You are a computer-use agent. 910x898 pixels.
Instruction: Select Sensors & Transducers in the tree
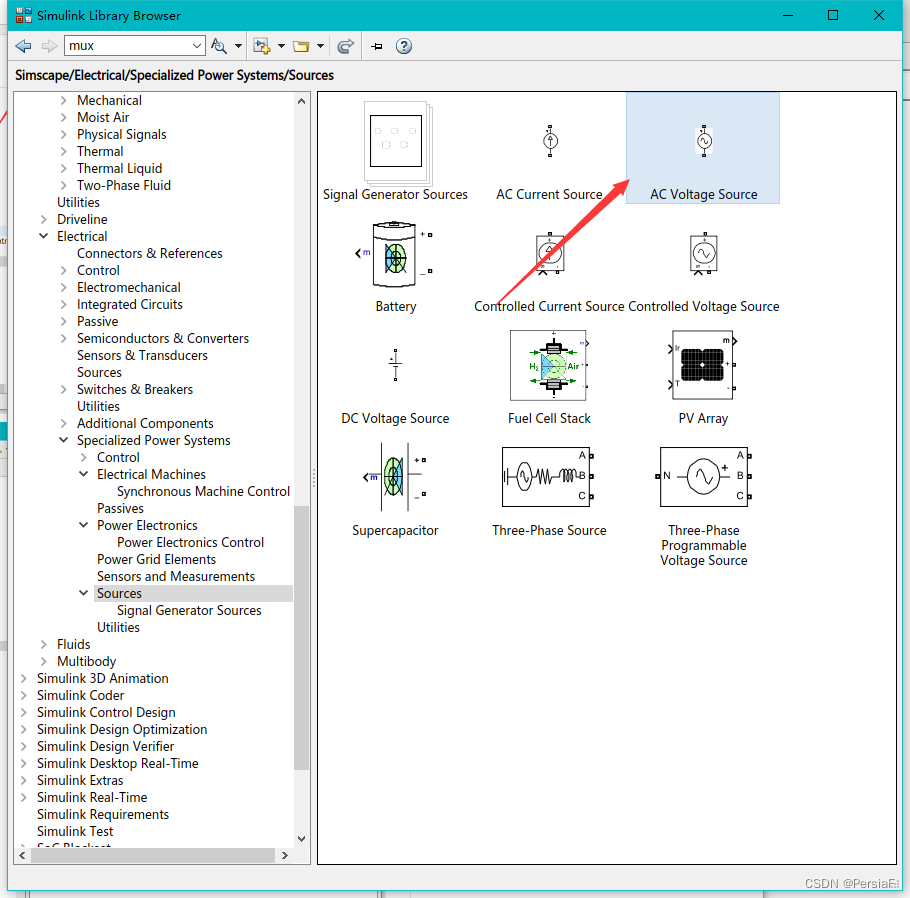tap(142, 355)
